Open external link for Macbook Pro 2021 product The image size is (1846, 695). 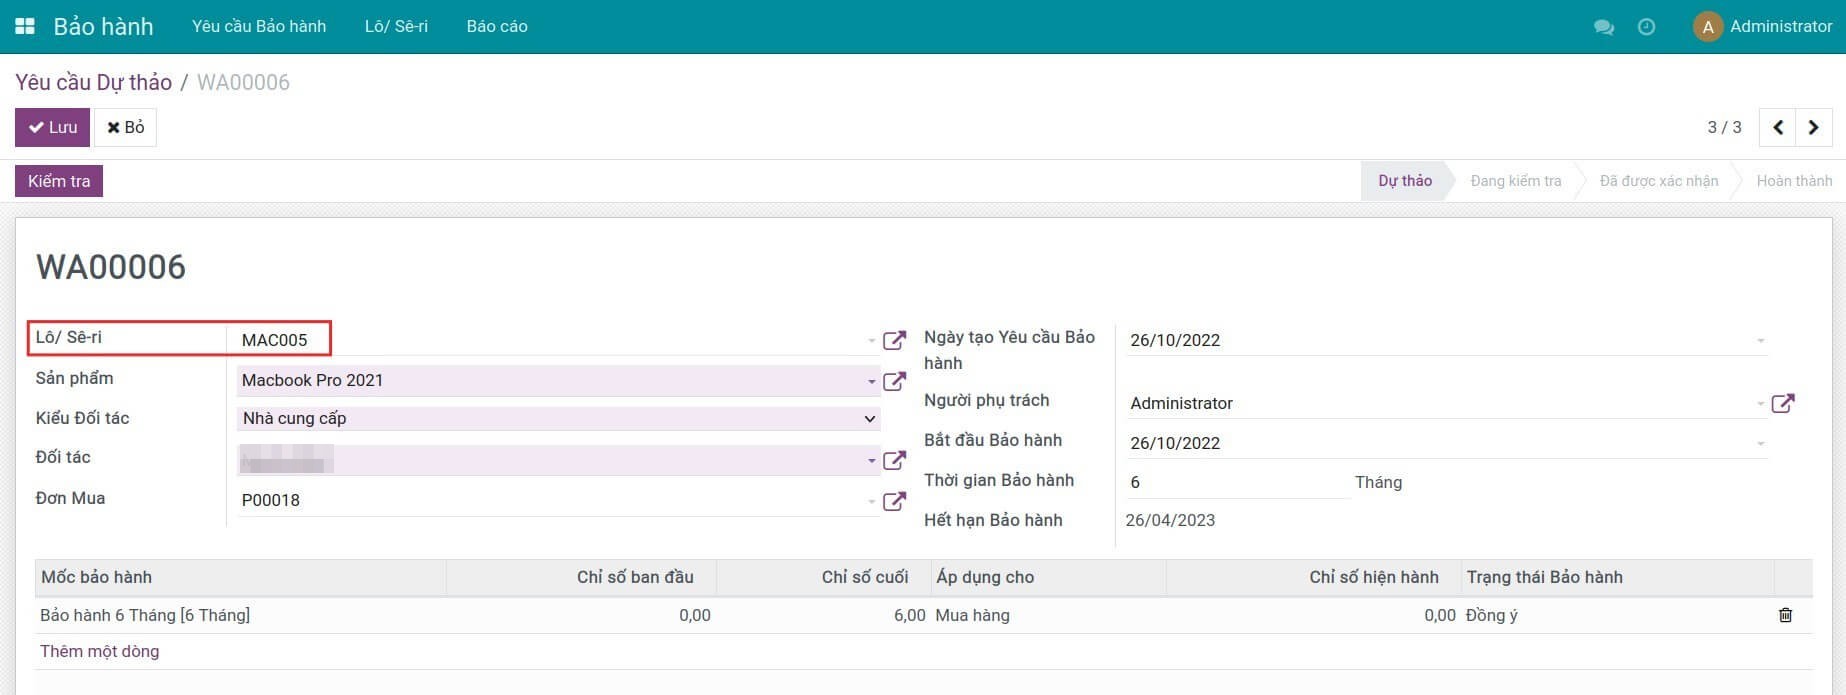pyautogui.click(x=894, y=381)
